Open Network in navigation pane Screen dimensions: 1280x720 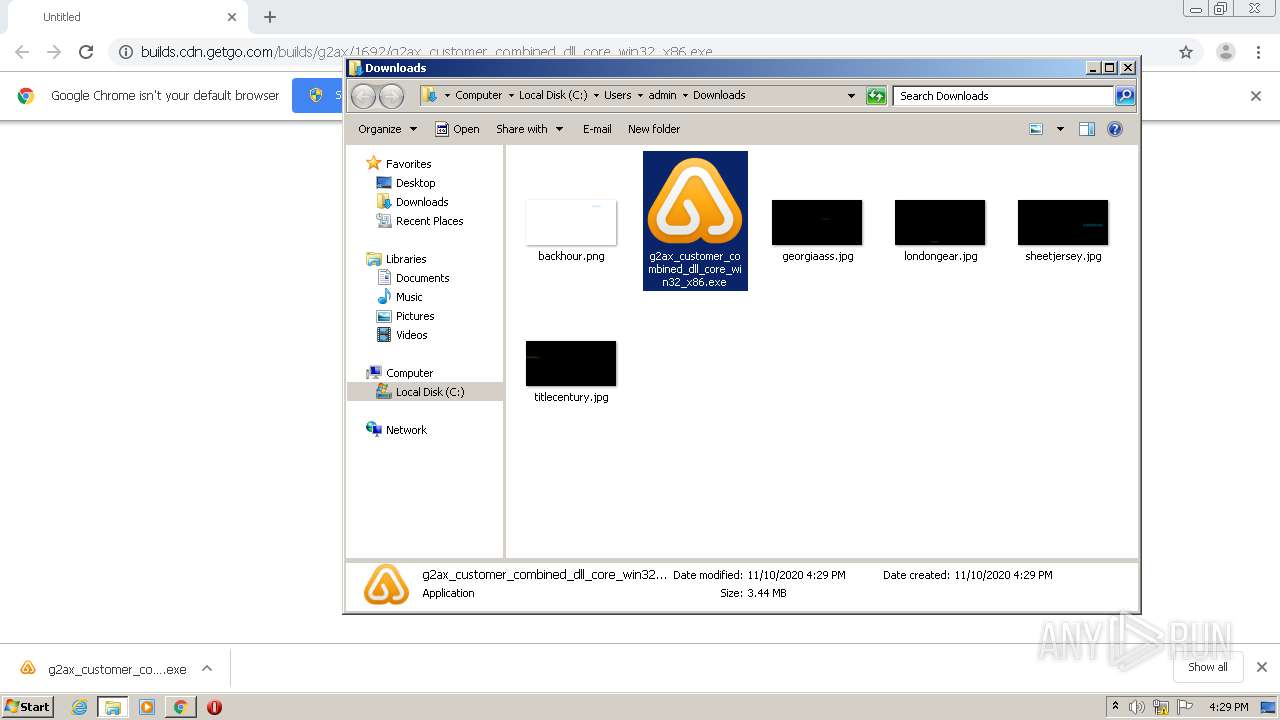point(397,430)
